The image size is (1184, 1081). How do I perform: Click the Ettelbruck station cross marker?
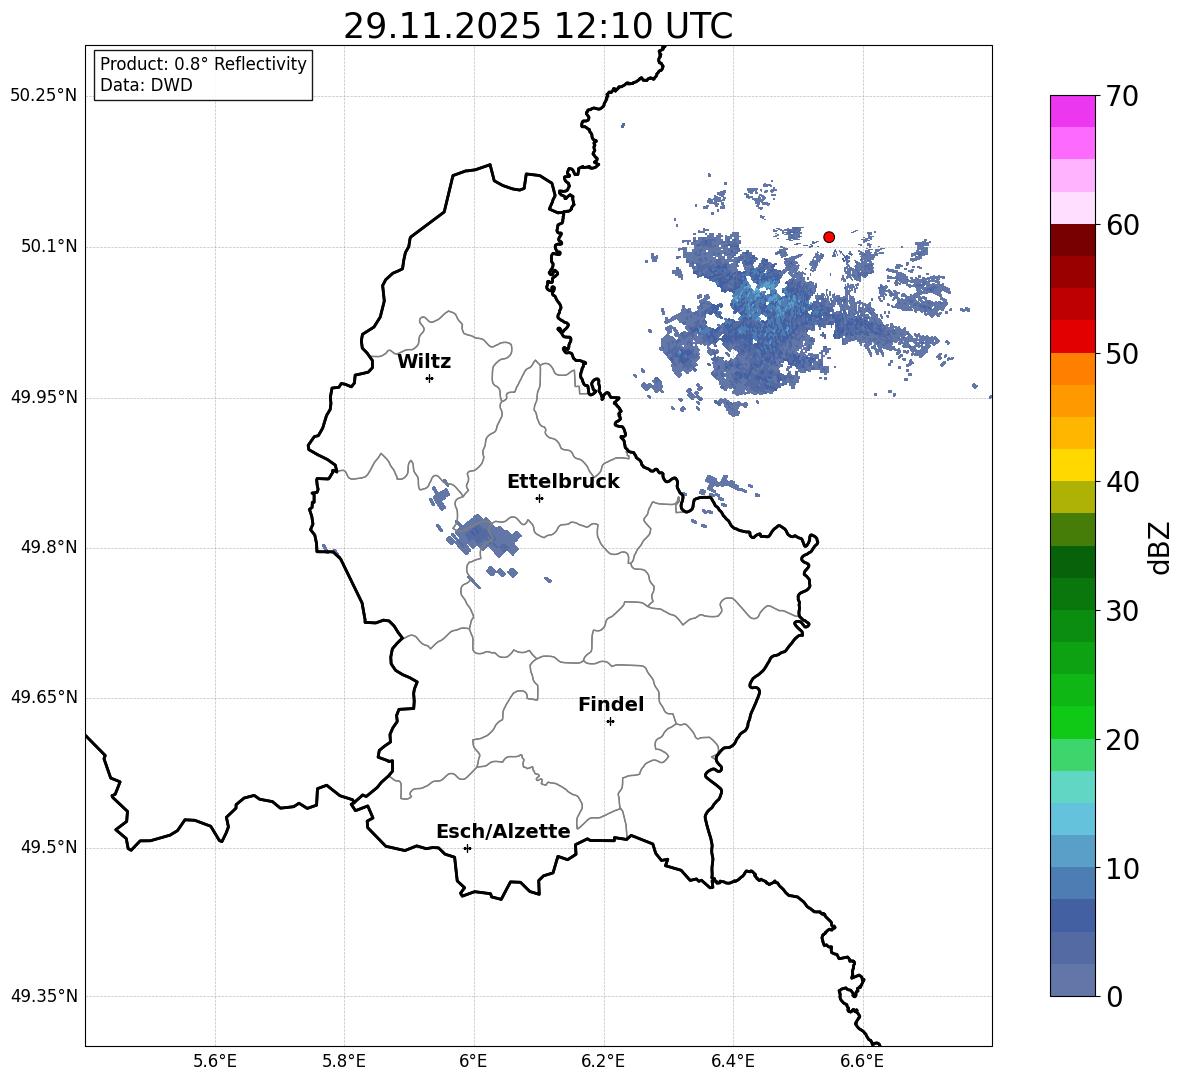(539, 498)
